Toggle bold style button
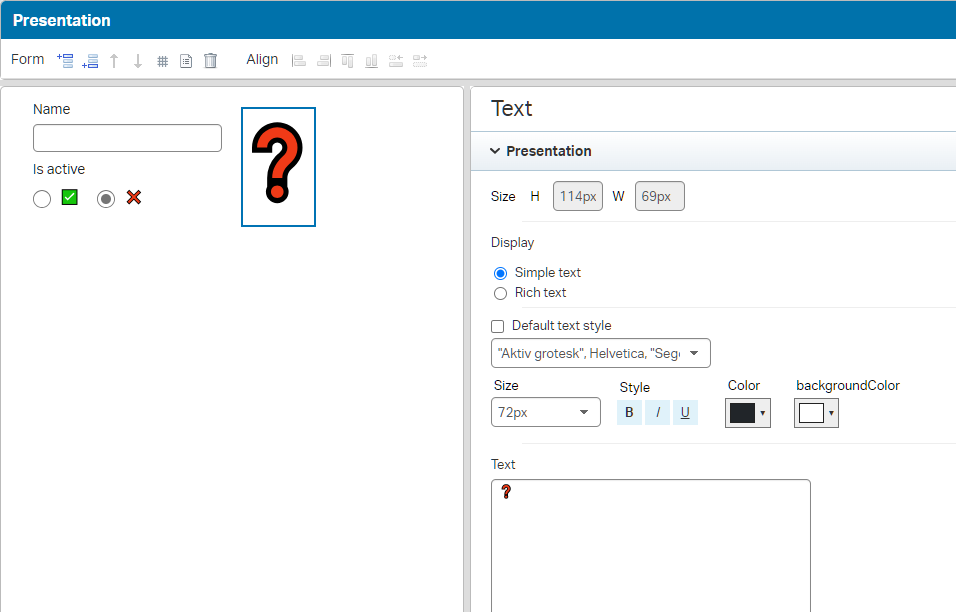 coord(629,412)
